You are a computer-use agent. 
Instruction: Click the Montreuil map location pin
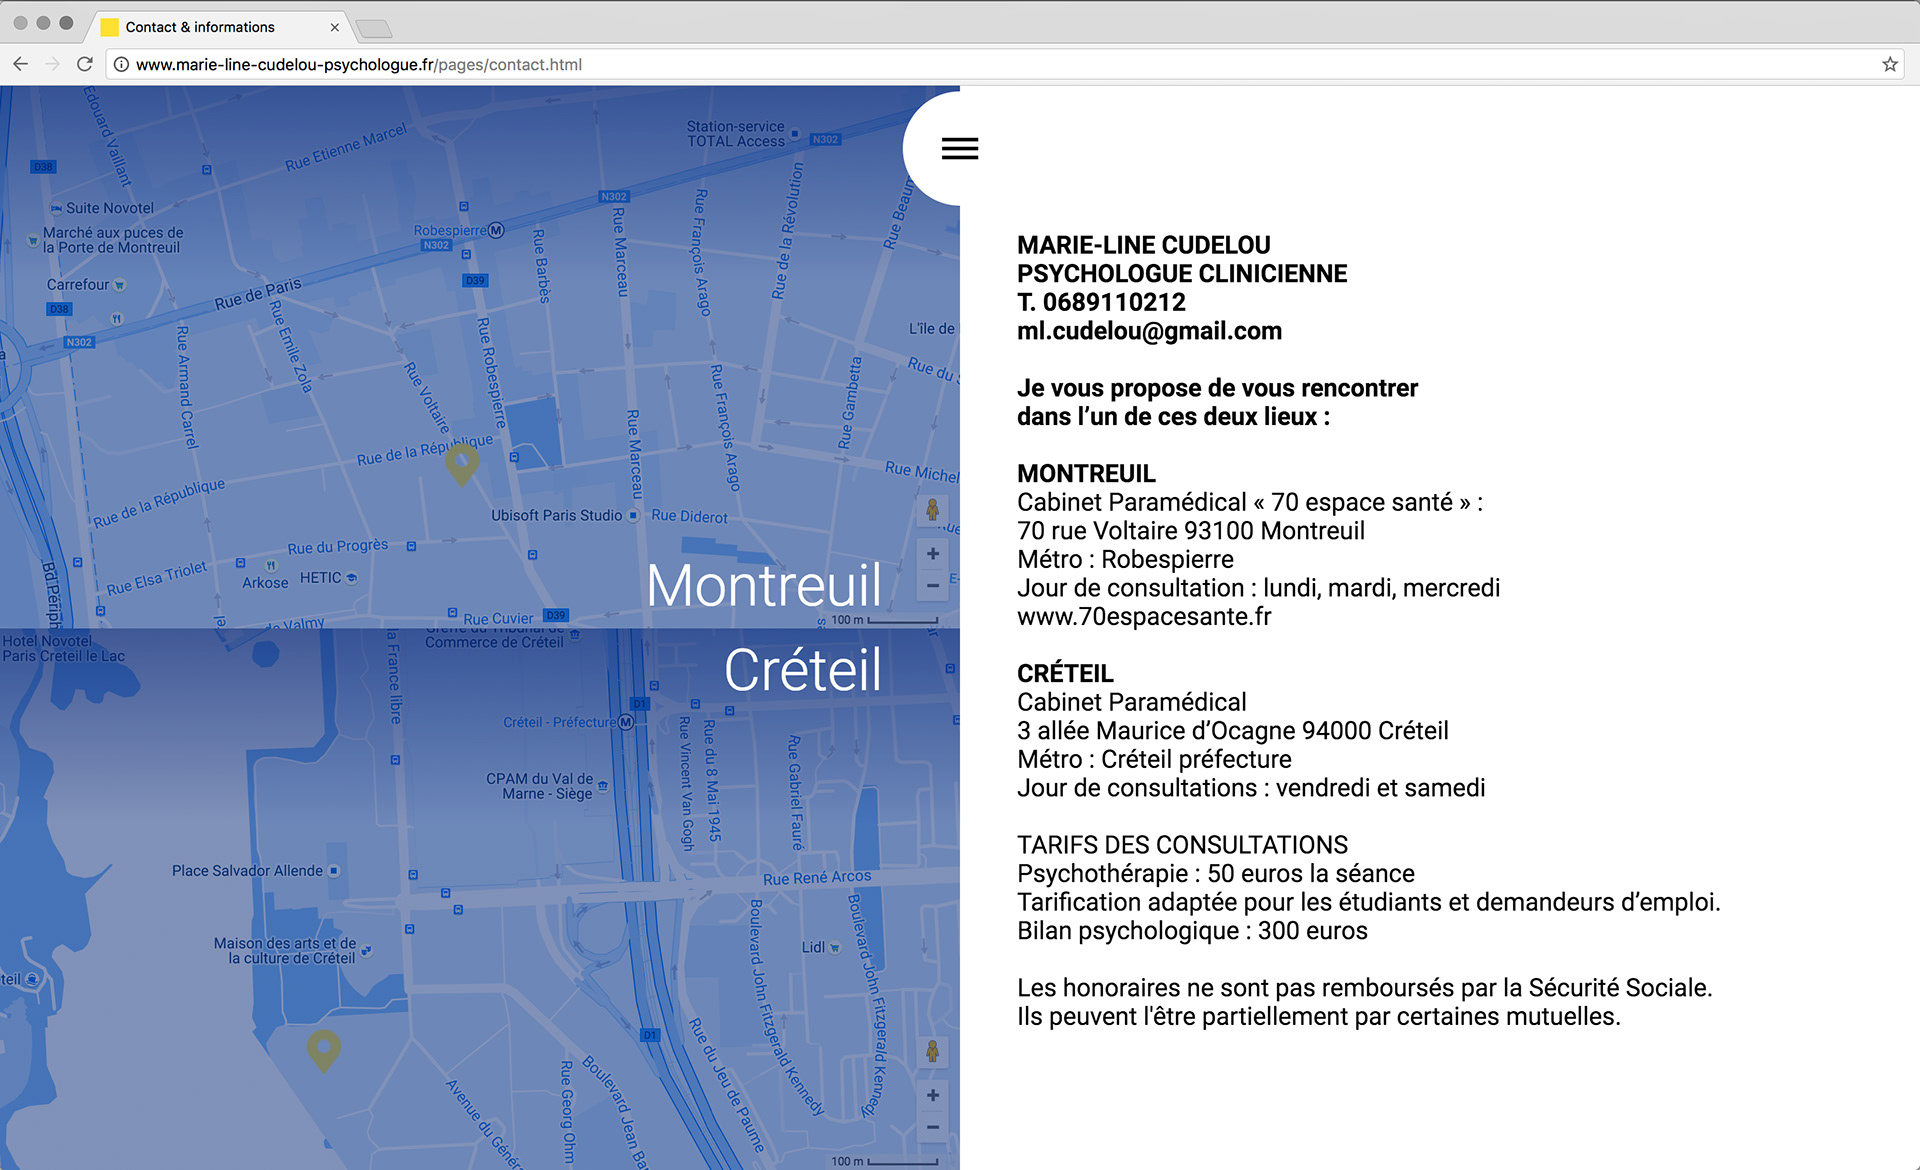click(x=462, y=463)
